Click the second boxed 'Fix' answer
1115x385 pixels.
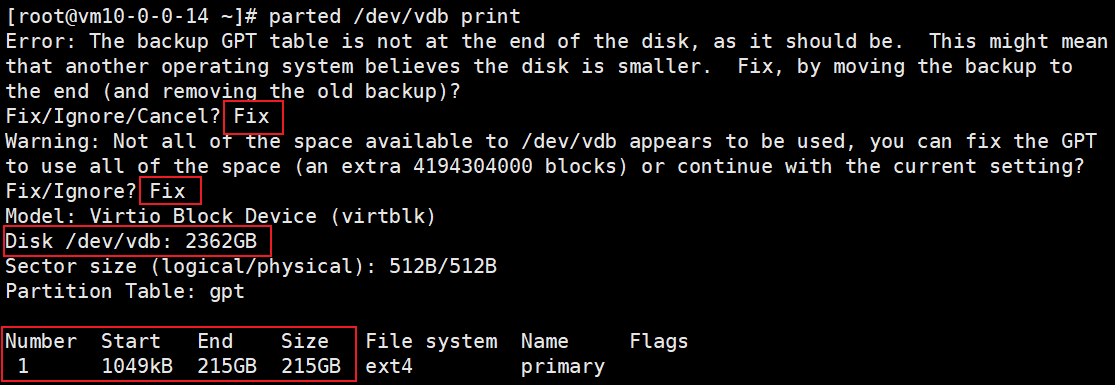coord(168,191)
